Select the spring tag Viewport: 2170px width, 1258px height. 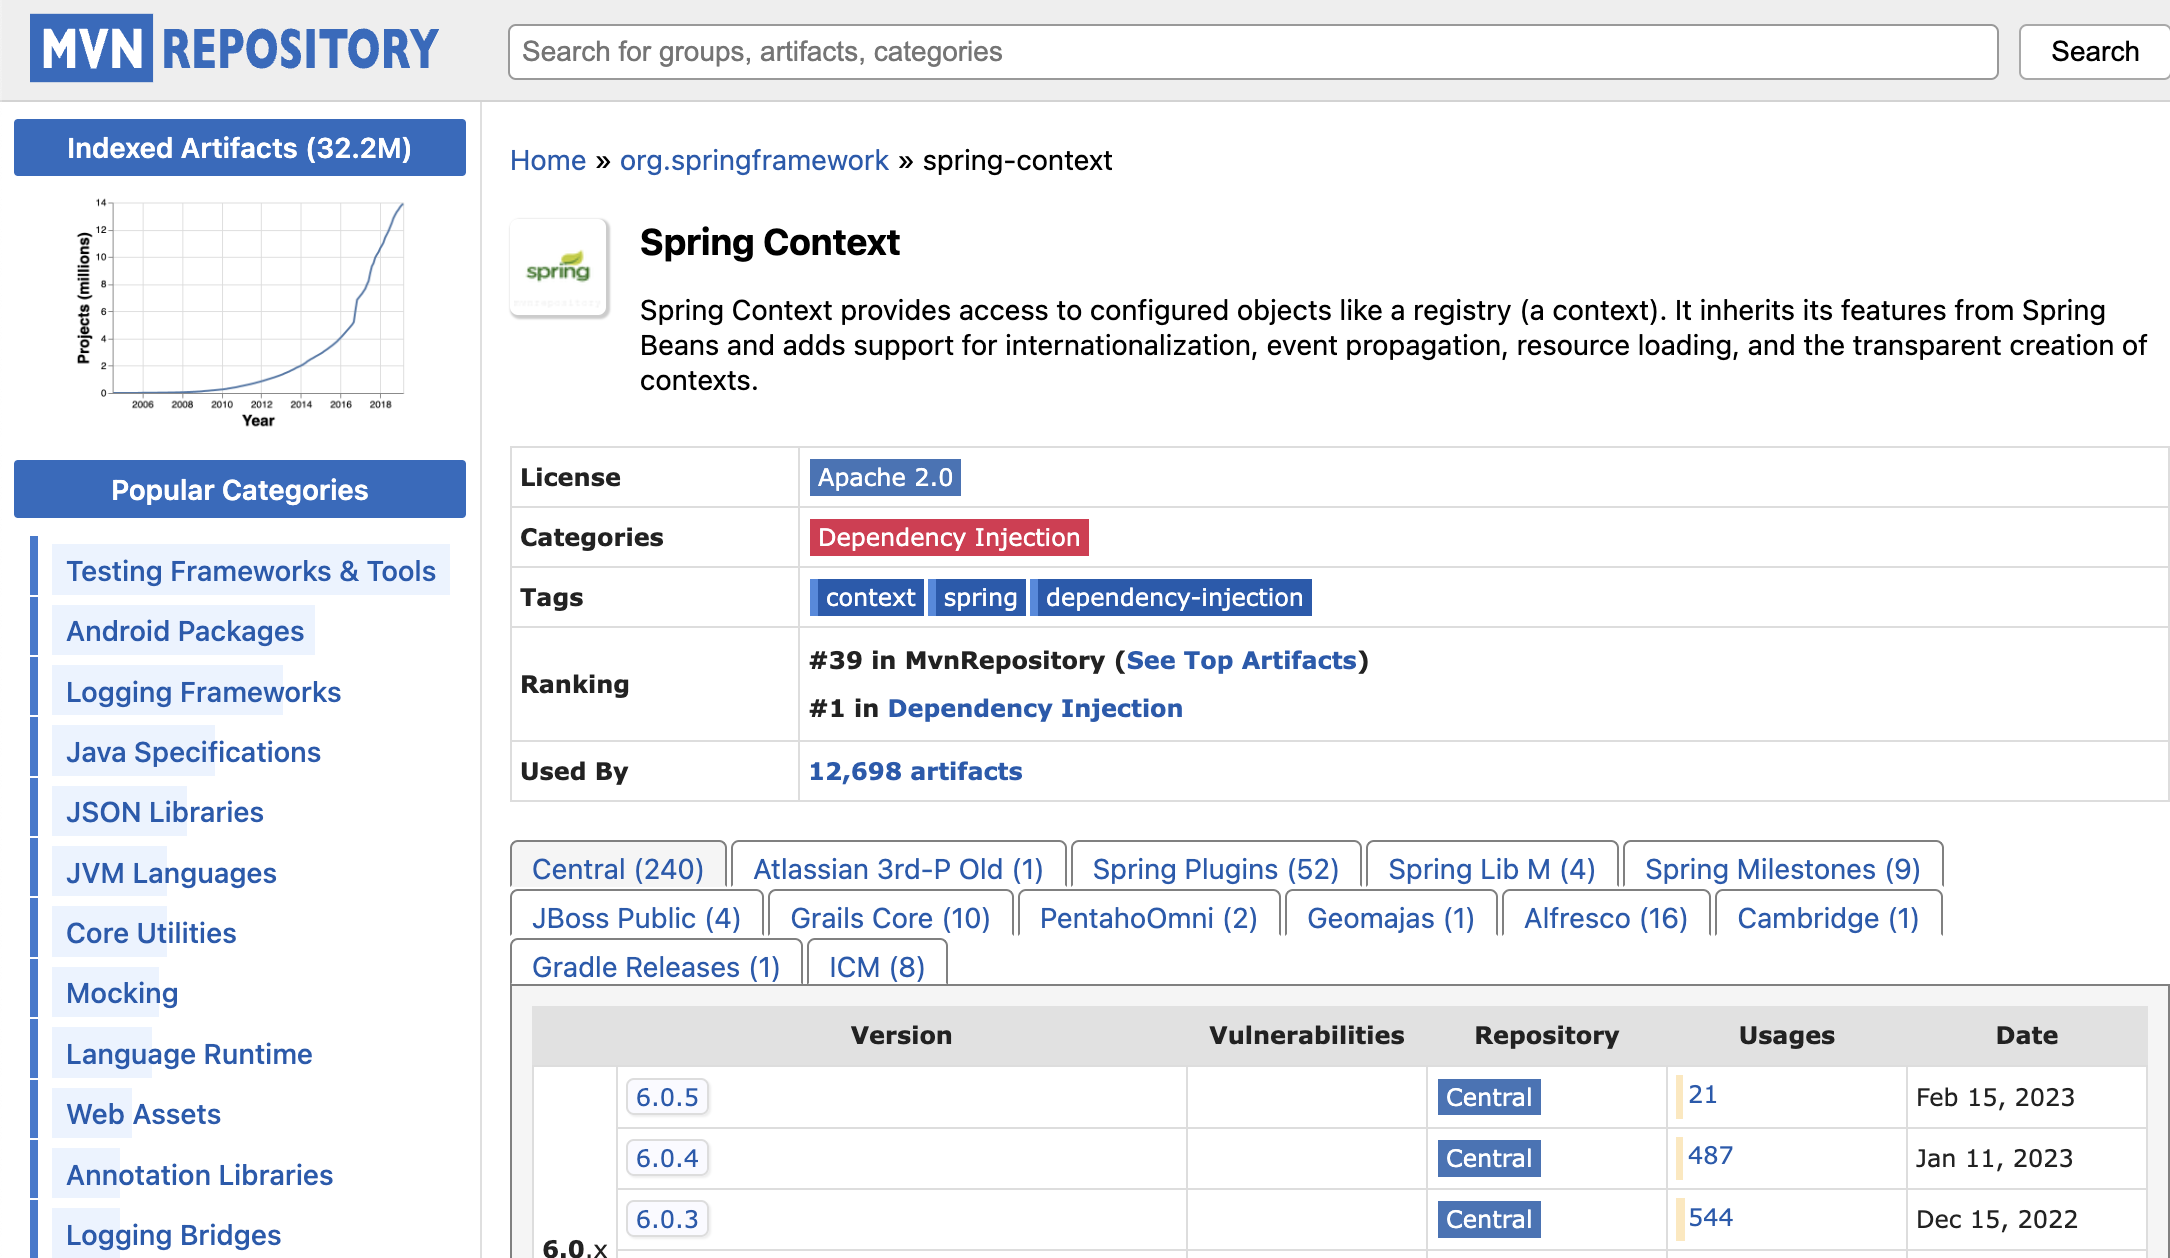pos(978,597)
